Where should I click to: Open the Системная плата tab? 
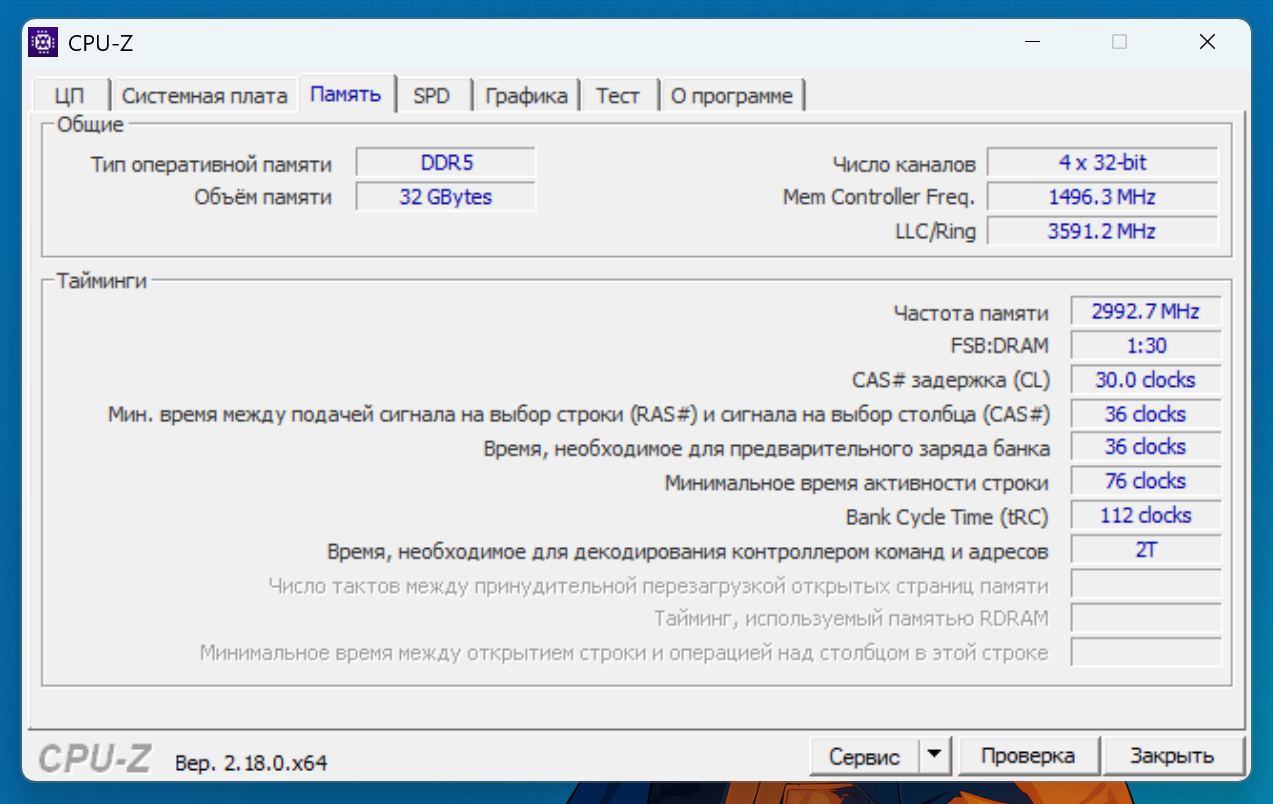pyautogui.click(x=205, y=96)
